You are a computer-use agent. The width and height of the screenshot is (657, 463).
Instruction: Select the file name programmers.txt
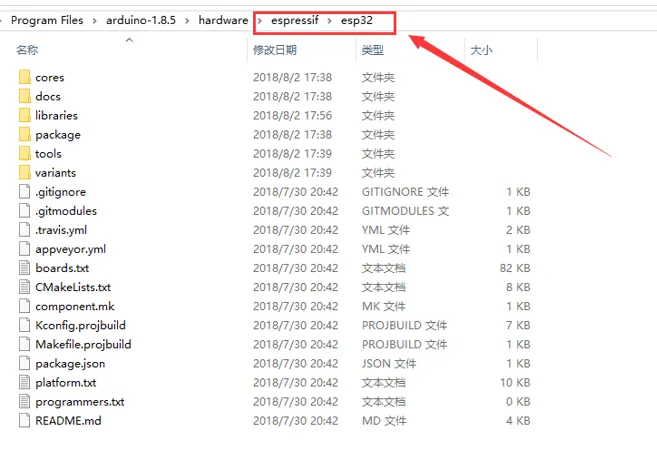click(80, 401)
